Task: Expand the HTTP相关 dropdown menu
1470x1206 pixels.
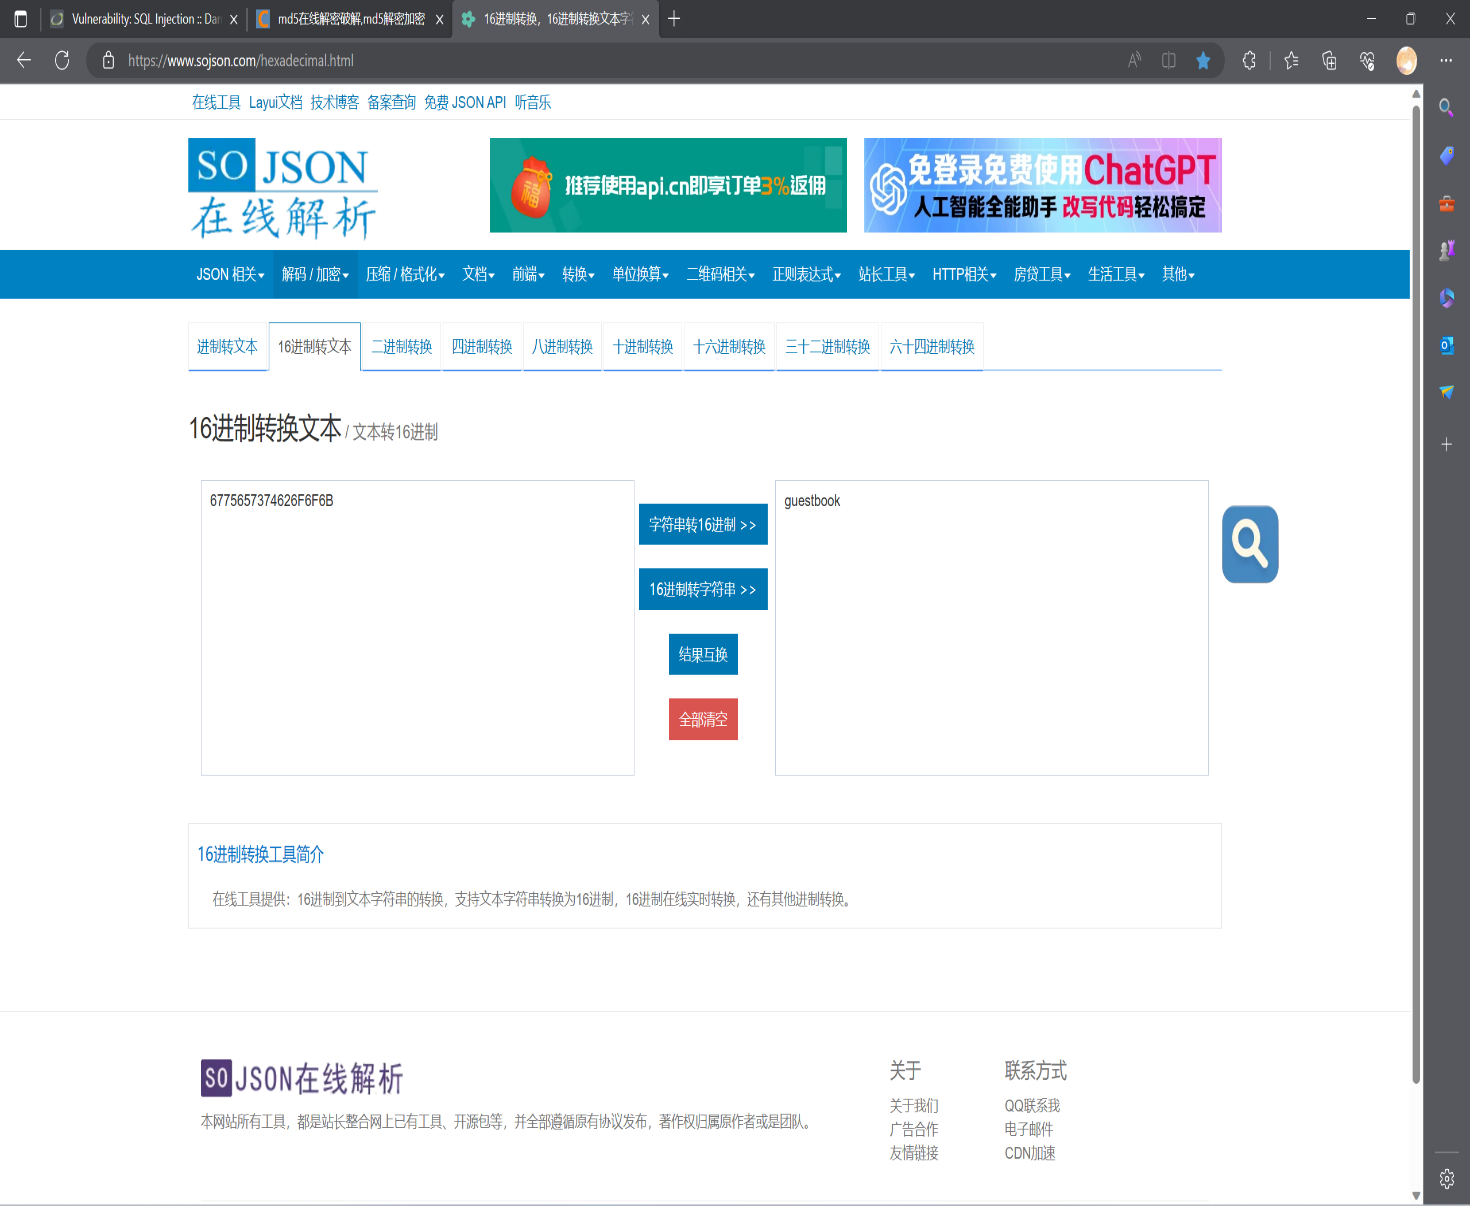Action: 964,274
